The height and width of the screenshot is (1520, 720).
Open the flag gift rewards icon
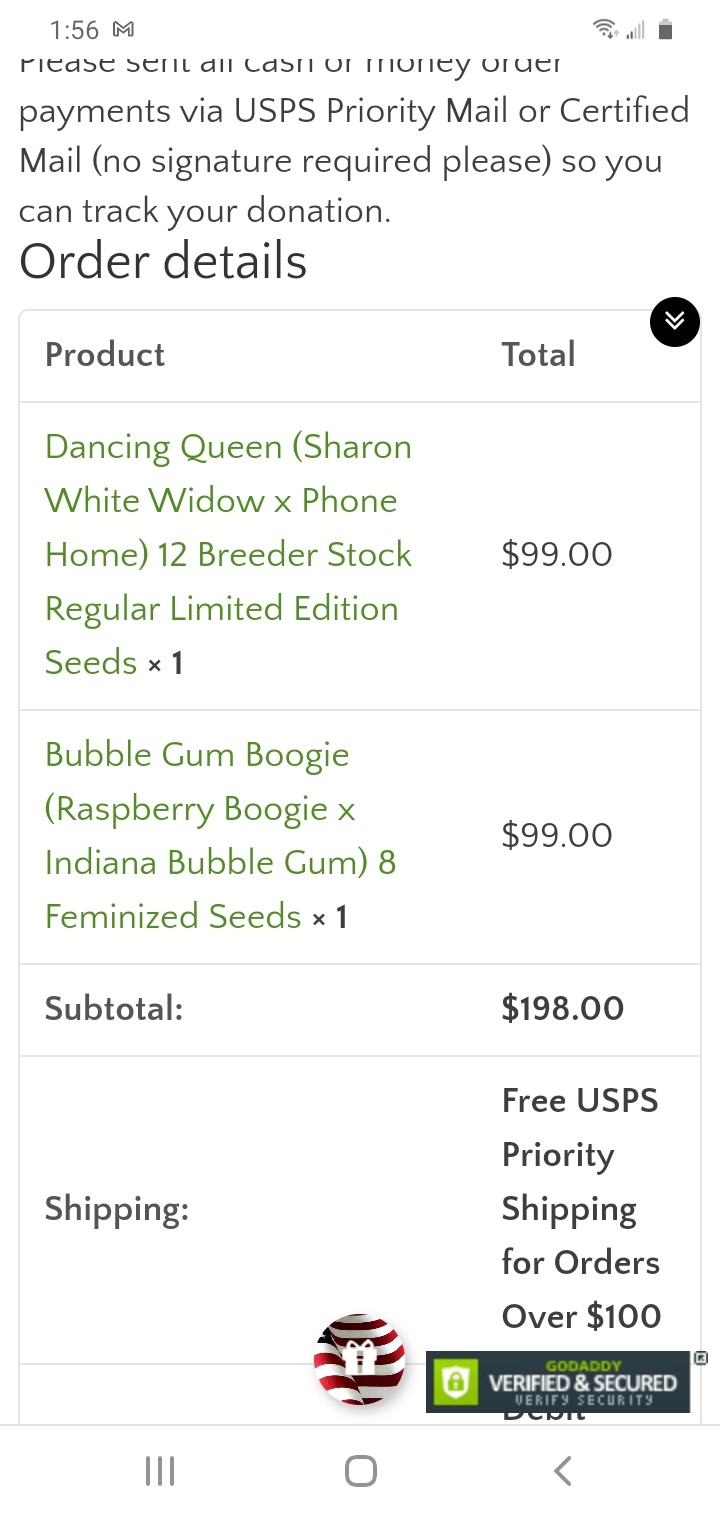(359, 1359)
